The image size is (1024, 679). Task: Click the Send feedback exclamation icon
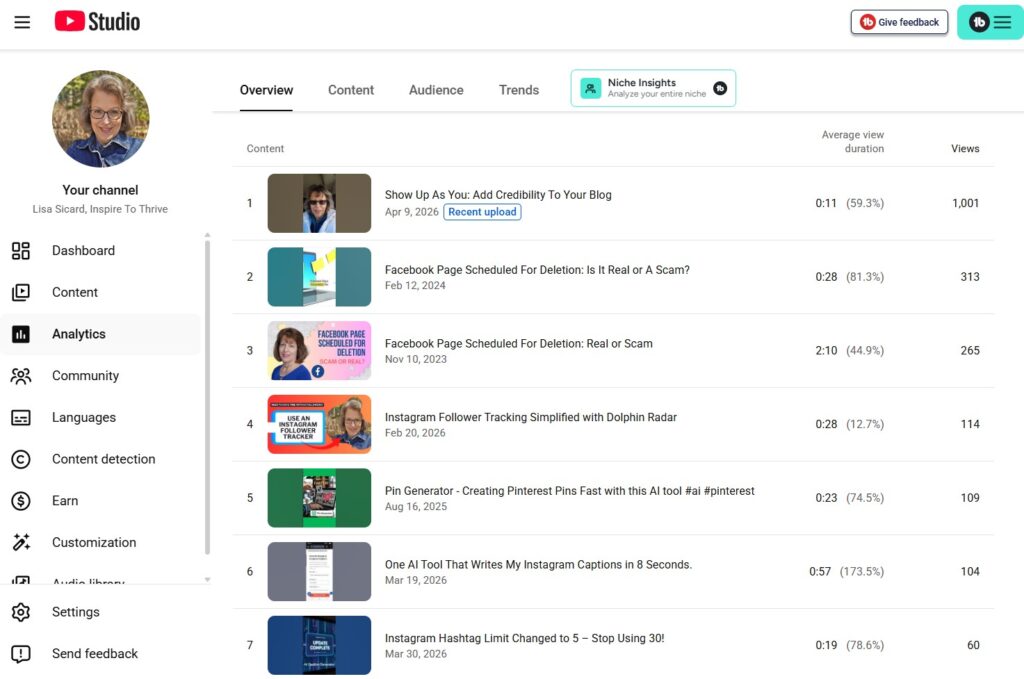[x=21, y=654]
